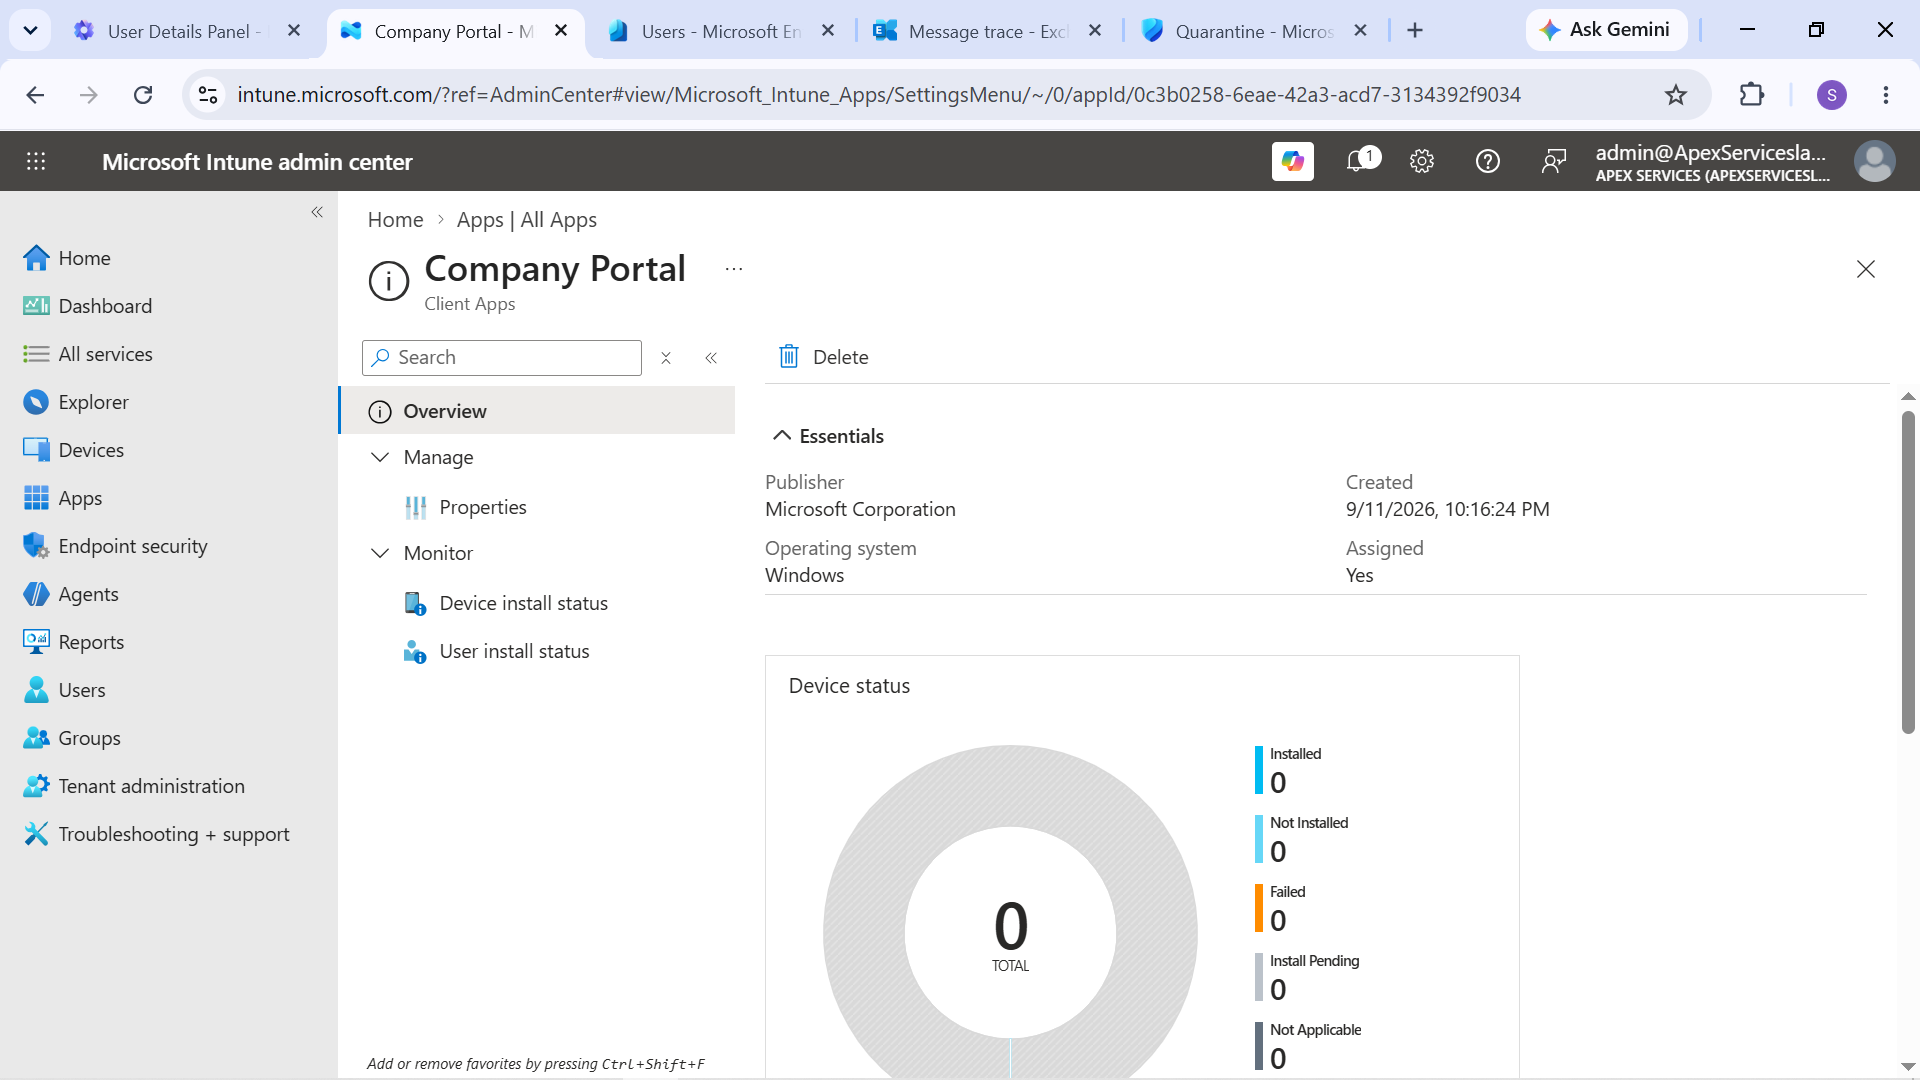The width and height of the screenshot is (1920, 1080).
Task: Select the Overview menu item
Action: pos(538,411)
